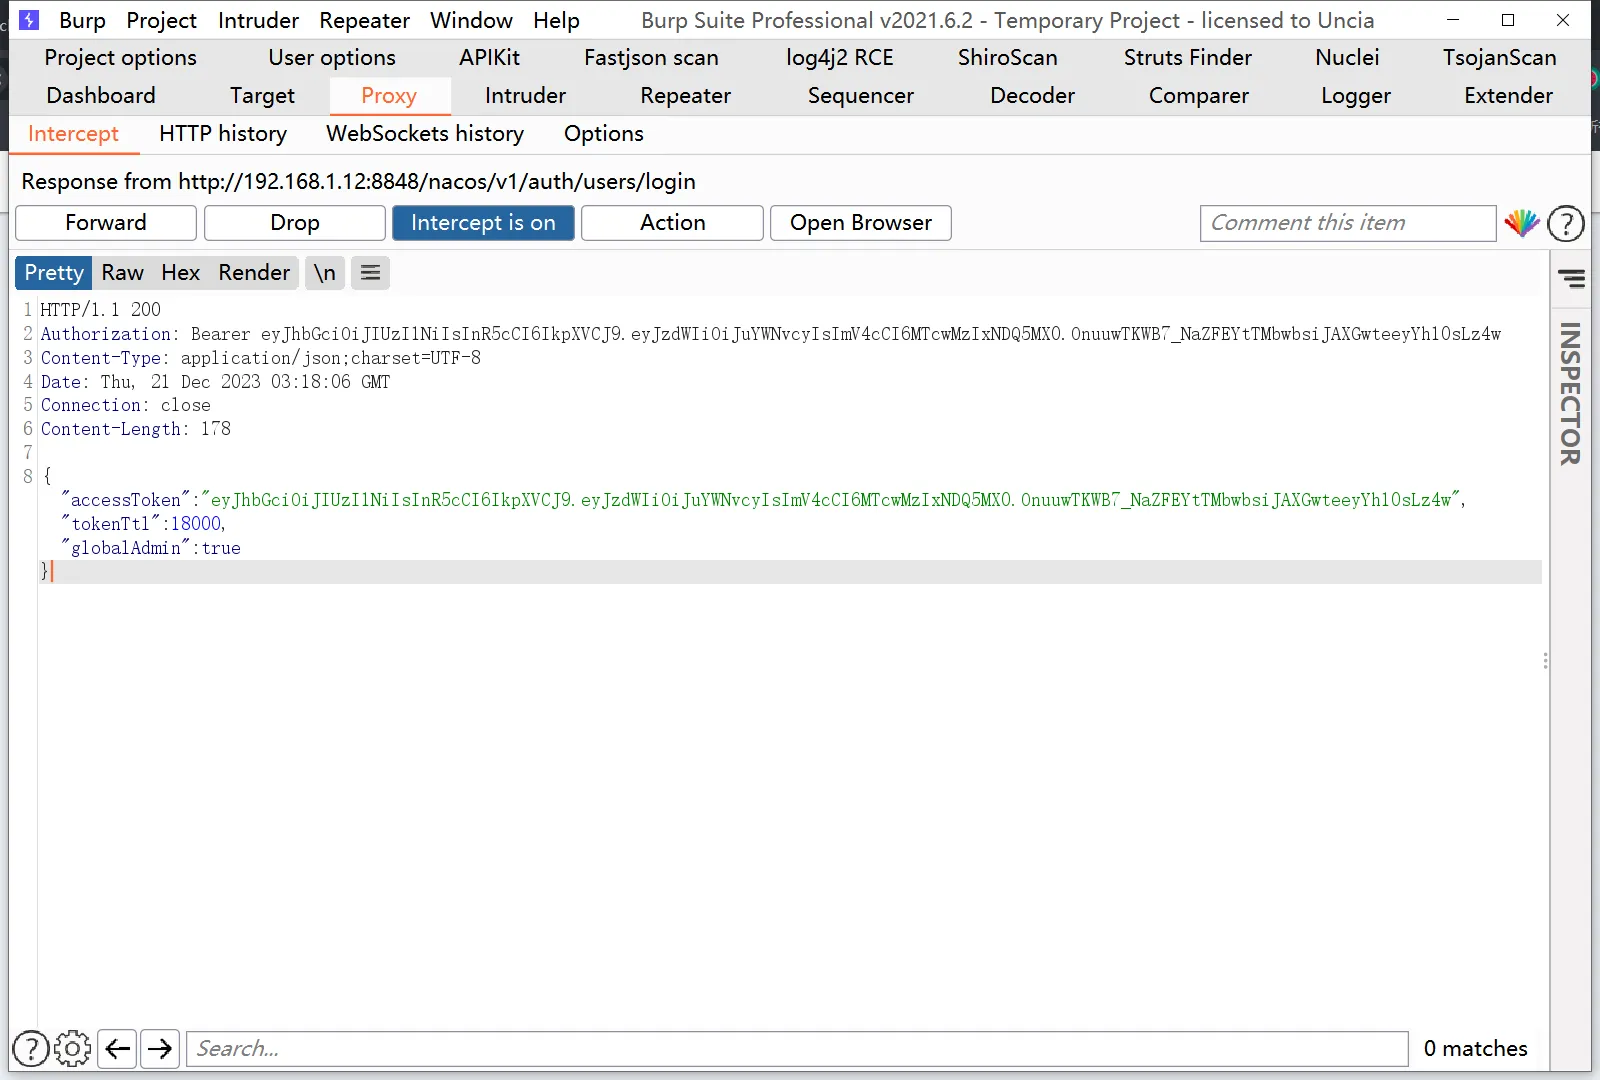This screenshot has width=1600, height=1080.
Task: Open the ShiroScan tab
Action: pos(1007,58)
